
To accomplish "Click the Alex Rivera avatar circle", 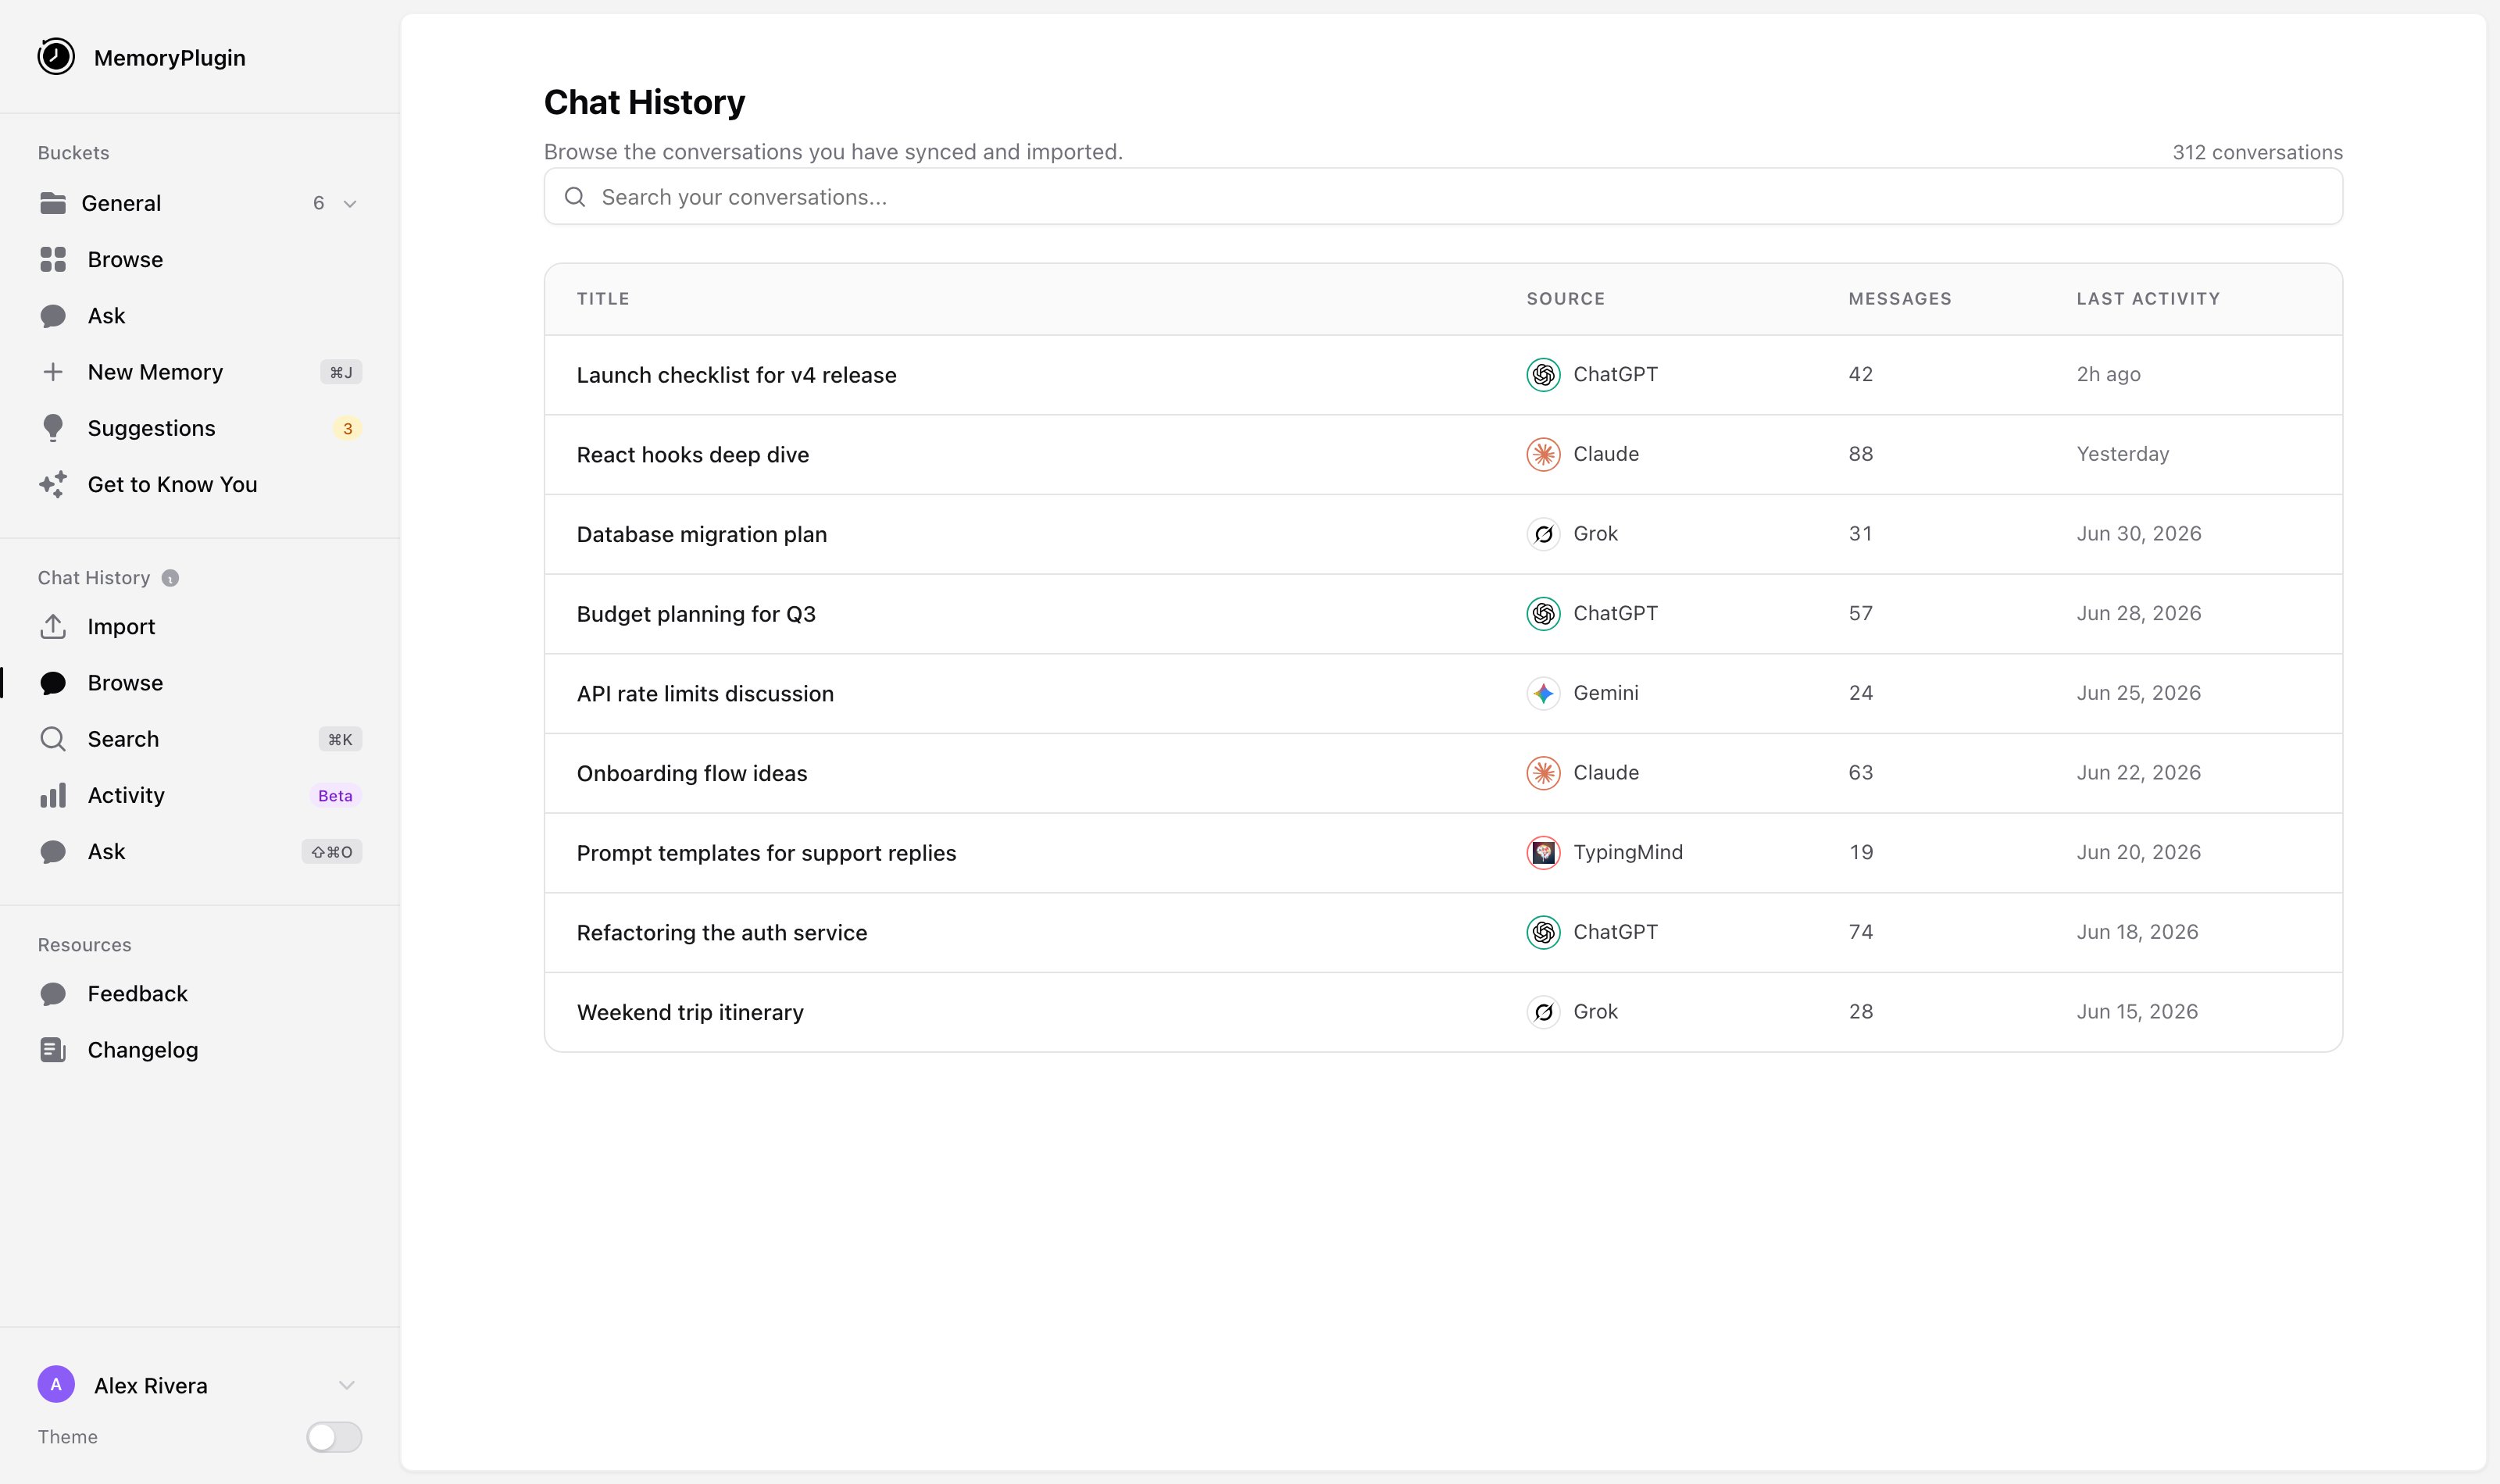I will click(56, 1384).
